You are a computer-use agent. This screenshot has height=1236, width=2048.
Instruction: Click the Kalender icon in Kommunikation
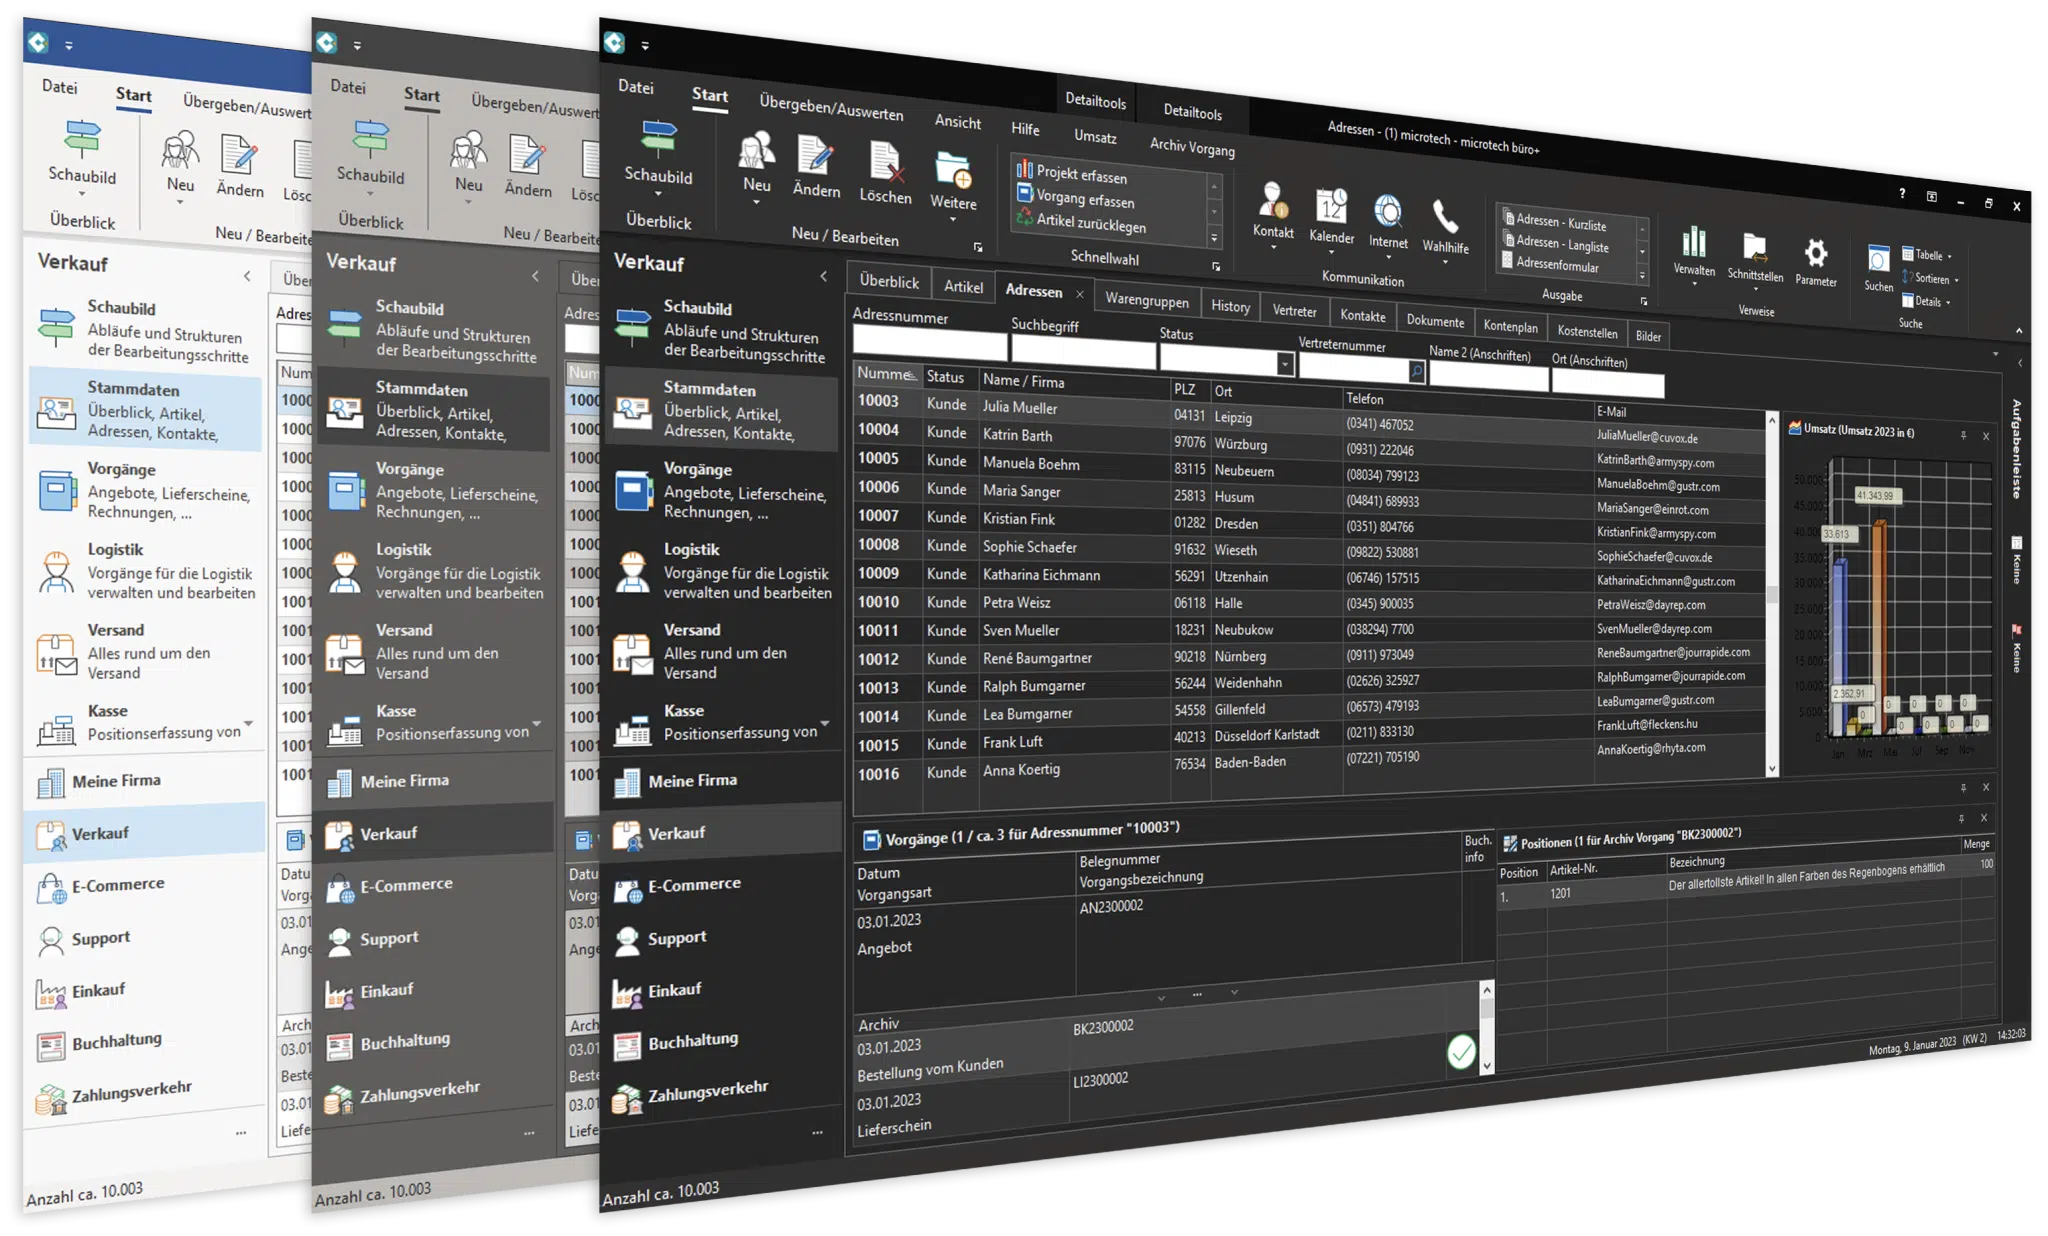pos(1331,208)
